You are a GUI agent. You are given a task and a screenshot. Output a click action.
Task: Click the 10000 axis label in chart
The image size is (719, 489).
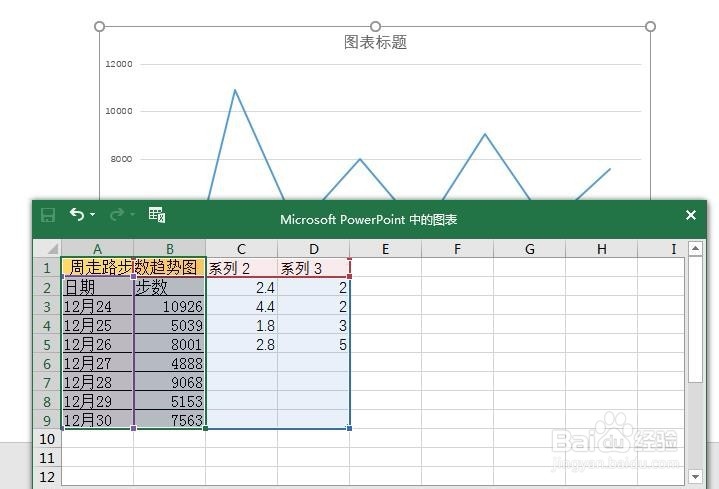119,111
